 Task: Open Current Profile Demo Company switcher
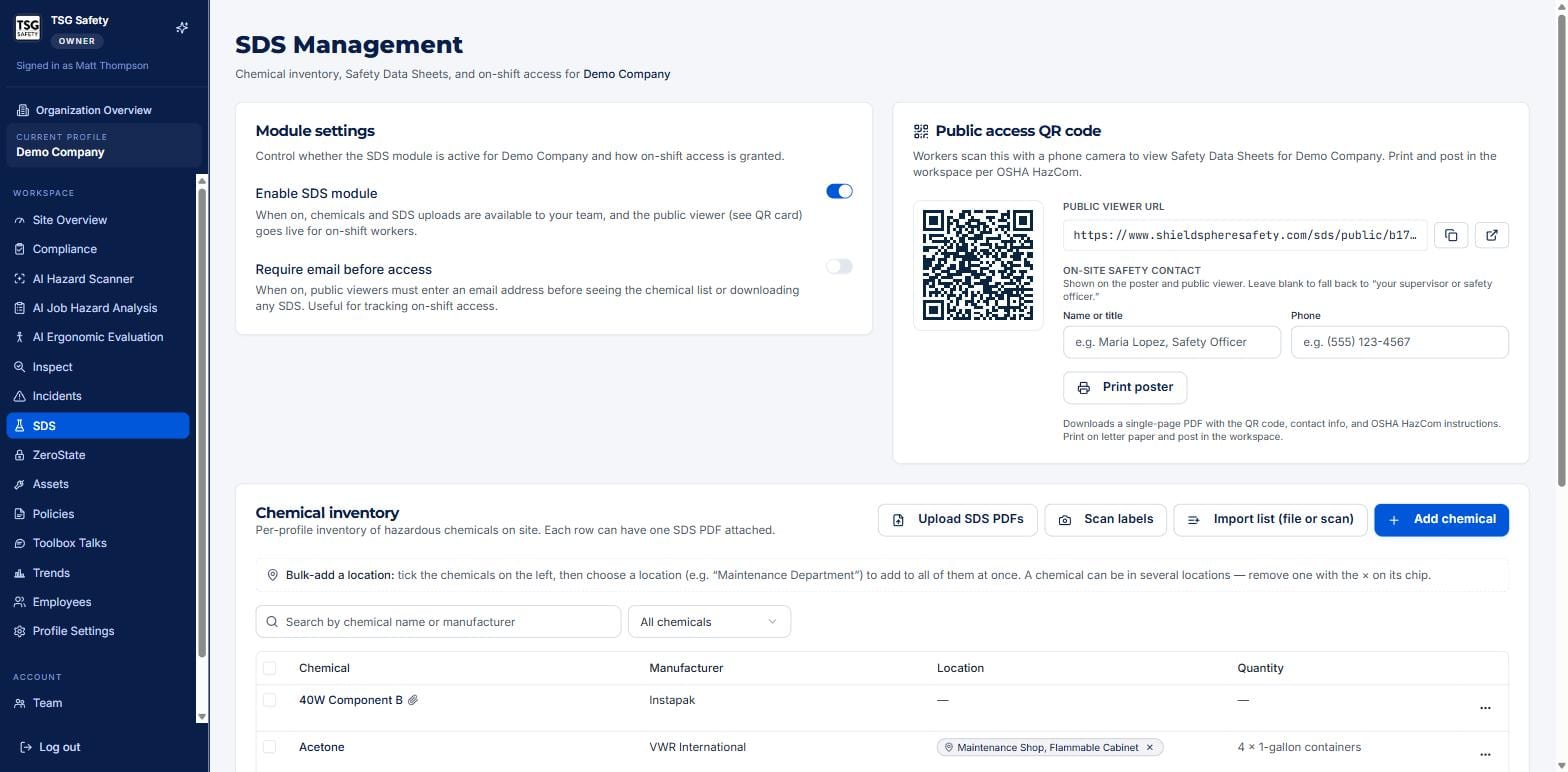[x=104, y=146]
